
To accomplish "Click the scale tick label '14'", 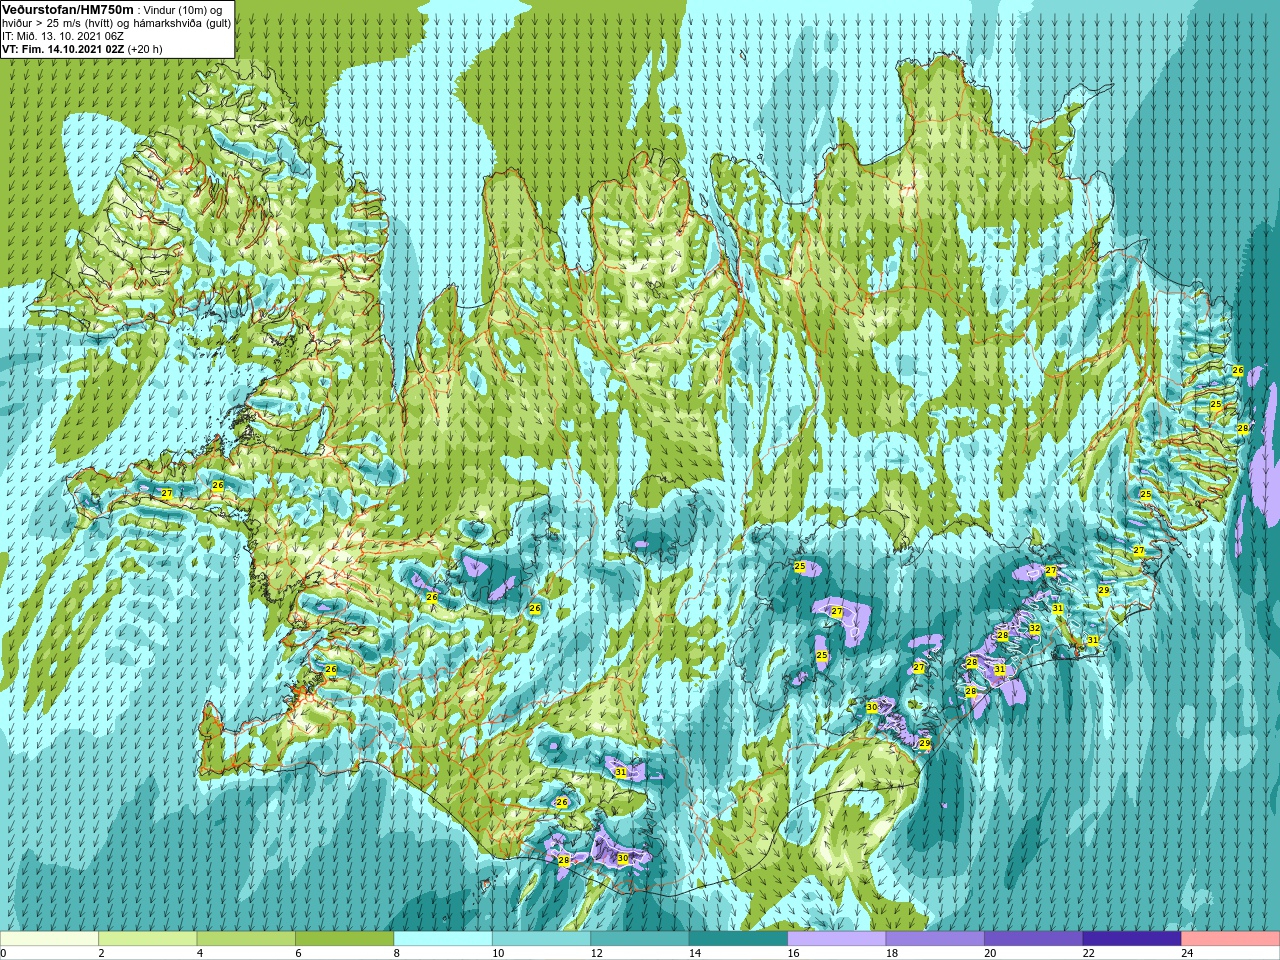I will (695, 953).
